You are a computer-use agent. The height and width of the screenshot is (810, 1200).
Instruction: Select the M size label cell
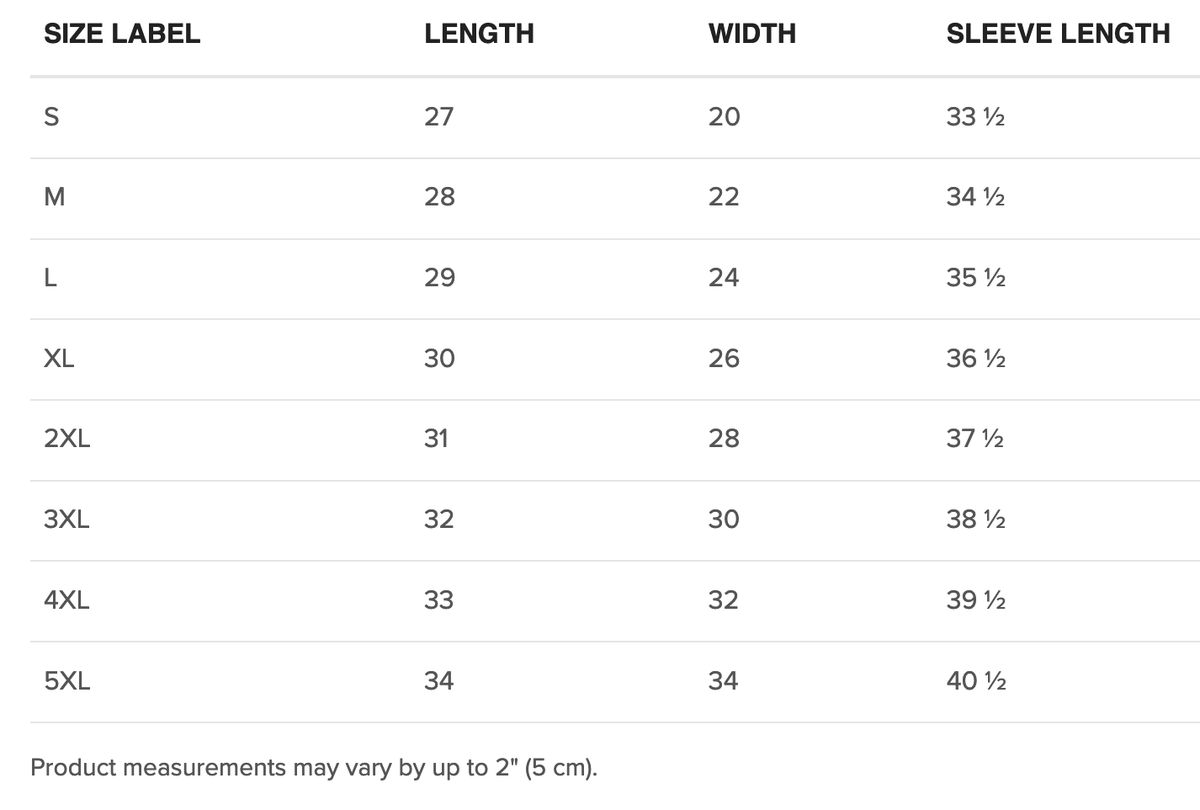(55, 198)
